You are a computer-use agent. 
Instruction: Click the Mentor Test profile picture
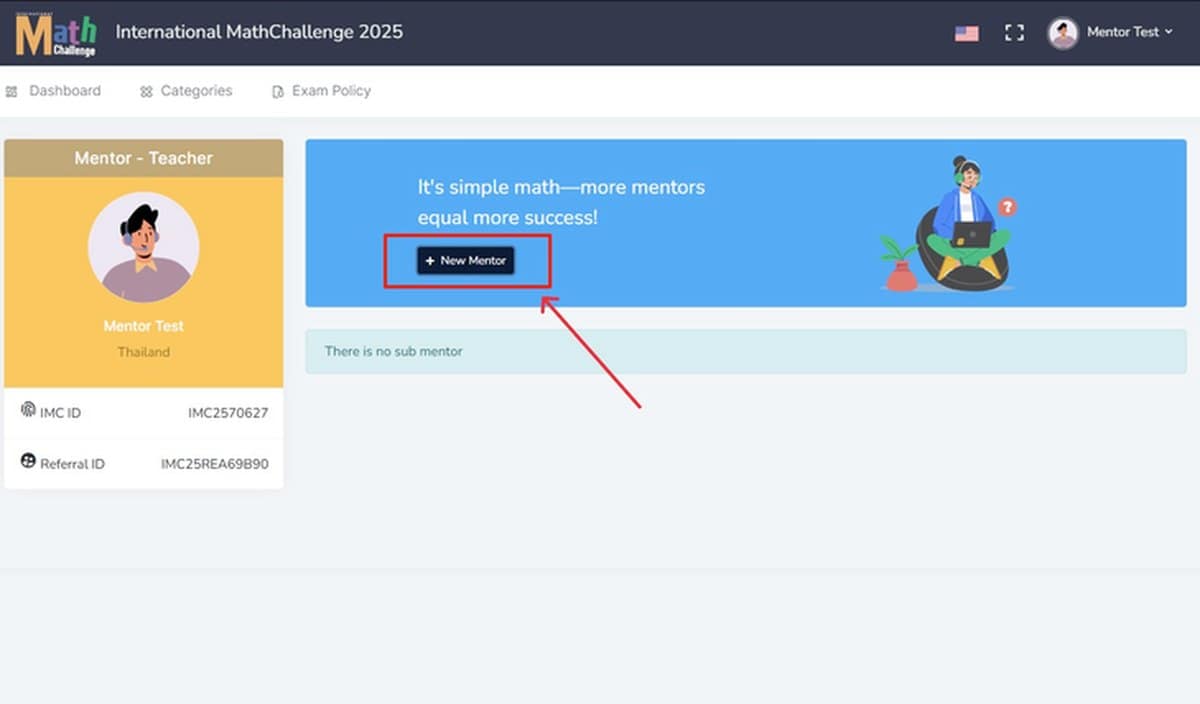click(143, 247)
